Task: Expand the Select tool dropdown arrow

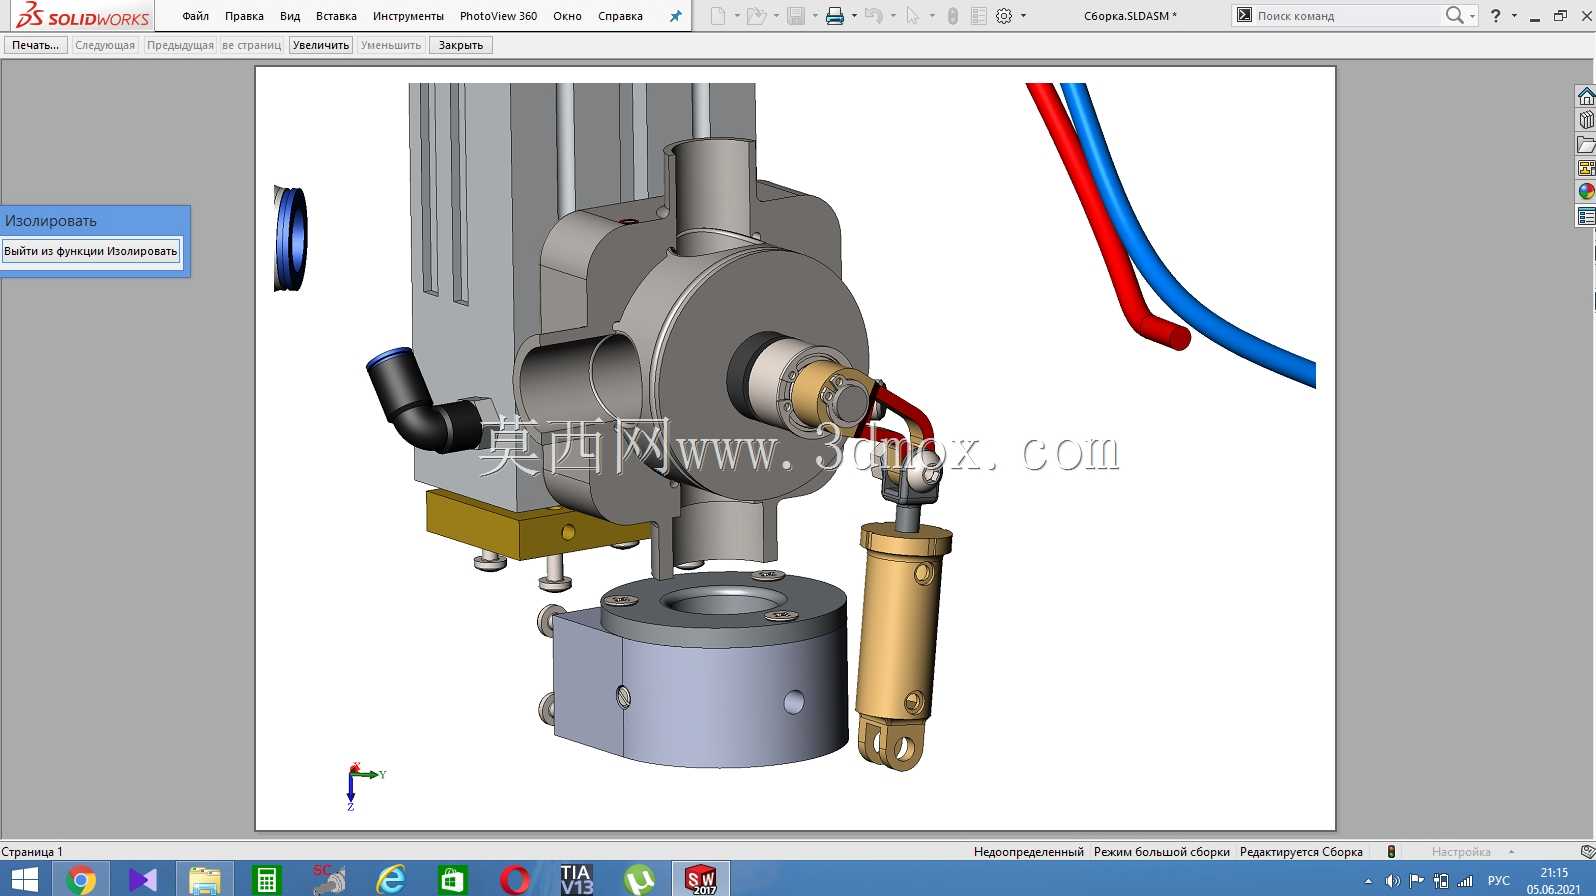Action: point(932,16)
